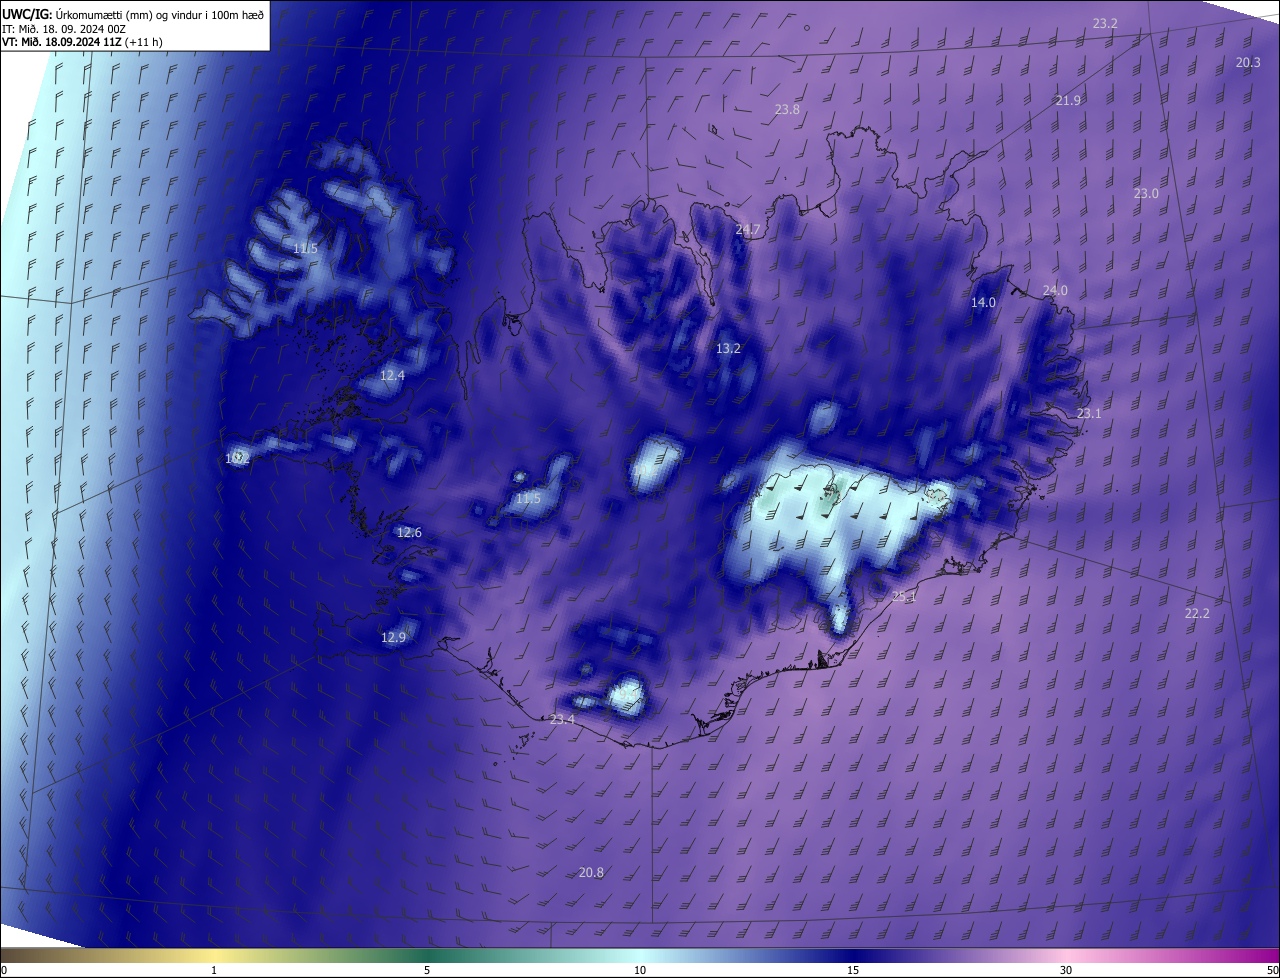1280x978 pixels.
Task: Click the 13.2 value label
Action: point(728,348)
